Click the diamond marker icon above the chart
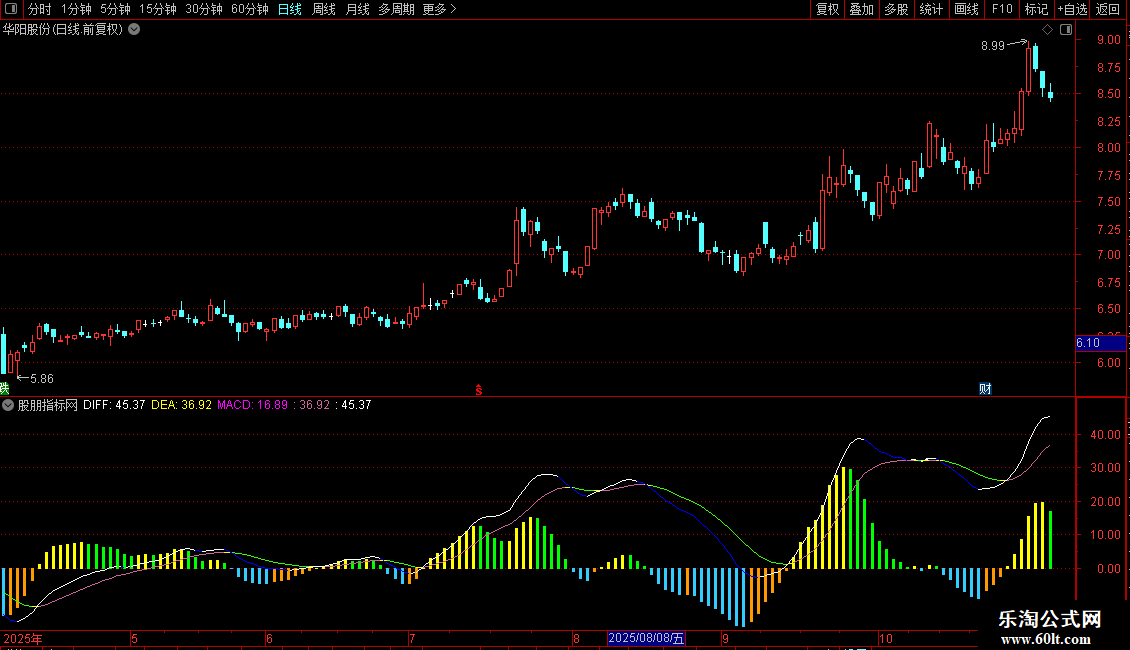This screenshot has width=1130, height=650. (1047, 30)
